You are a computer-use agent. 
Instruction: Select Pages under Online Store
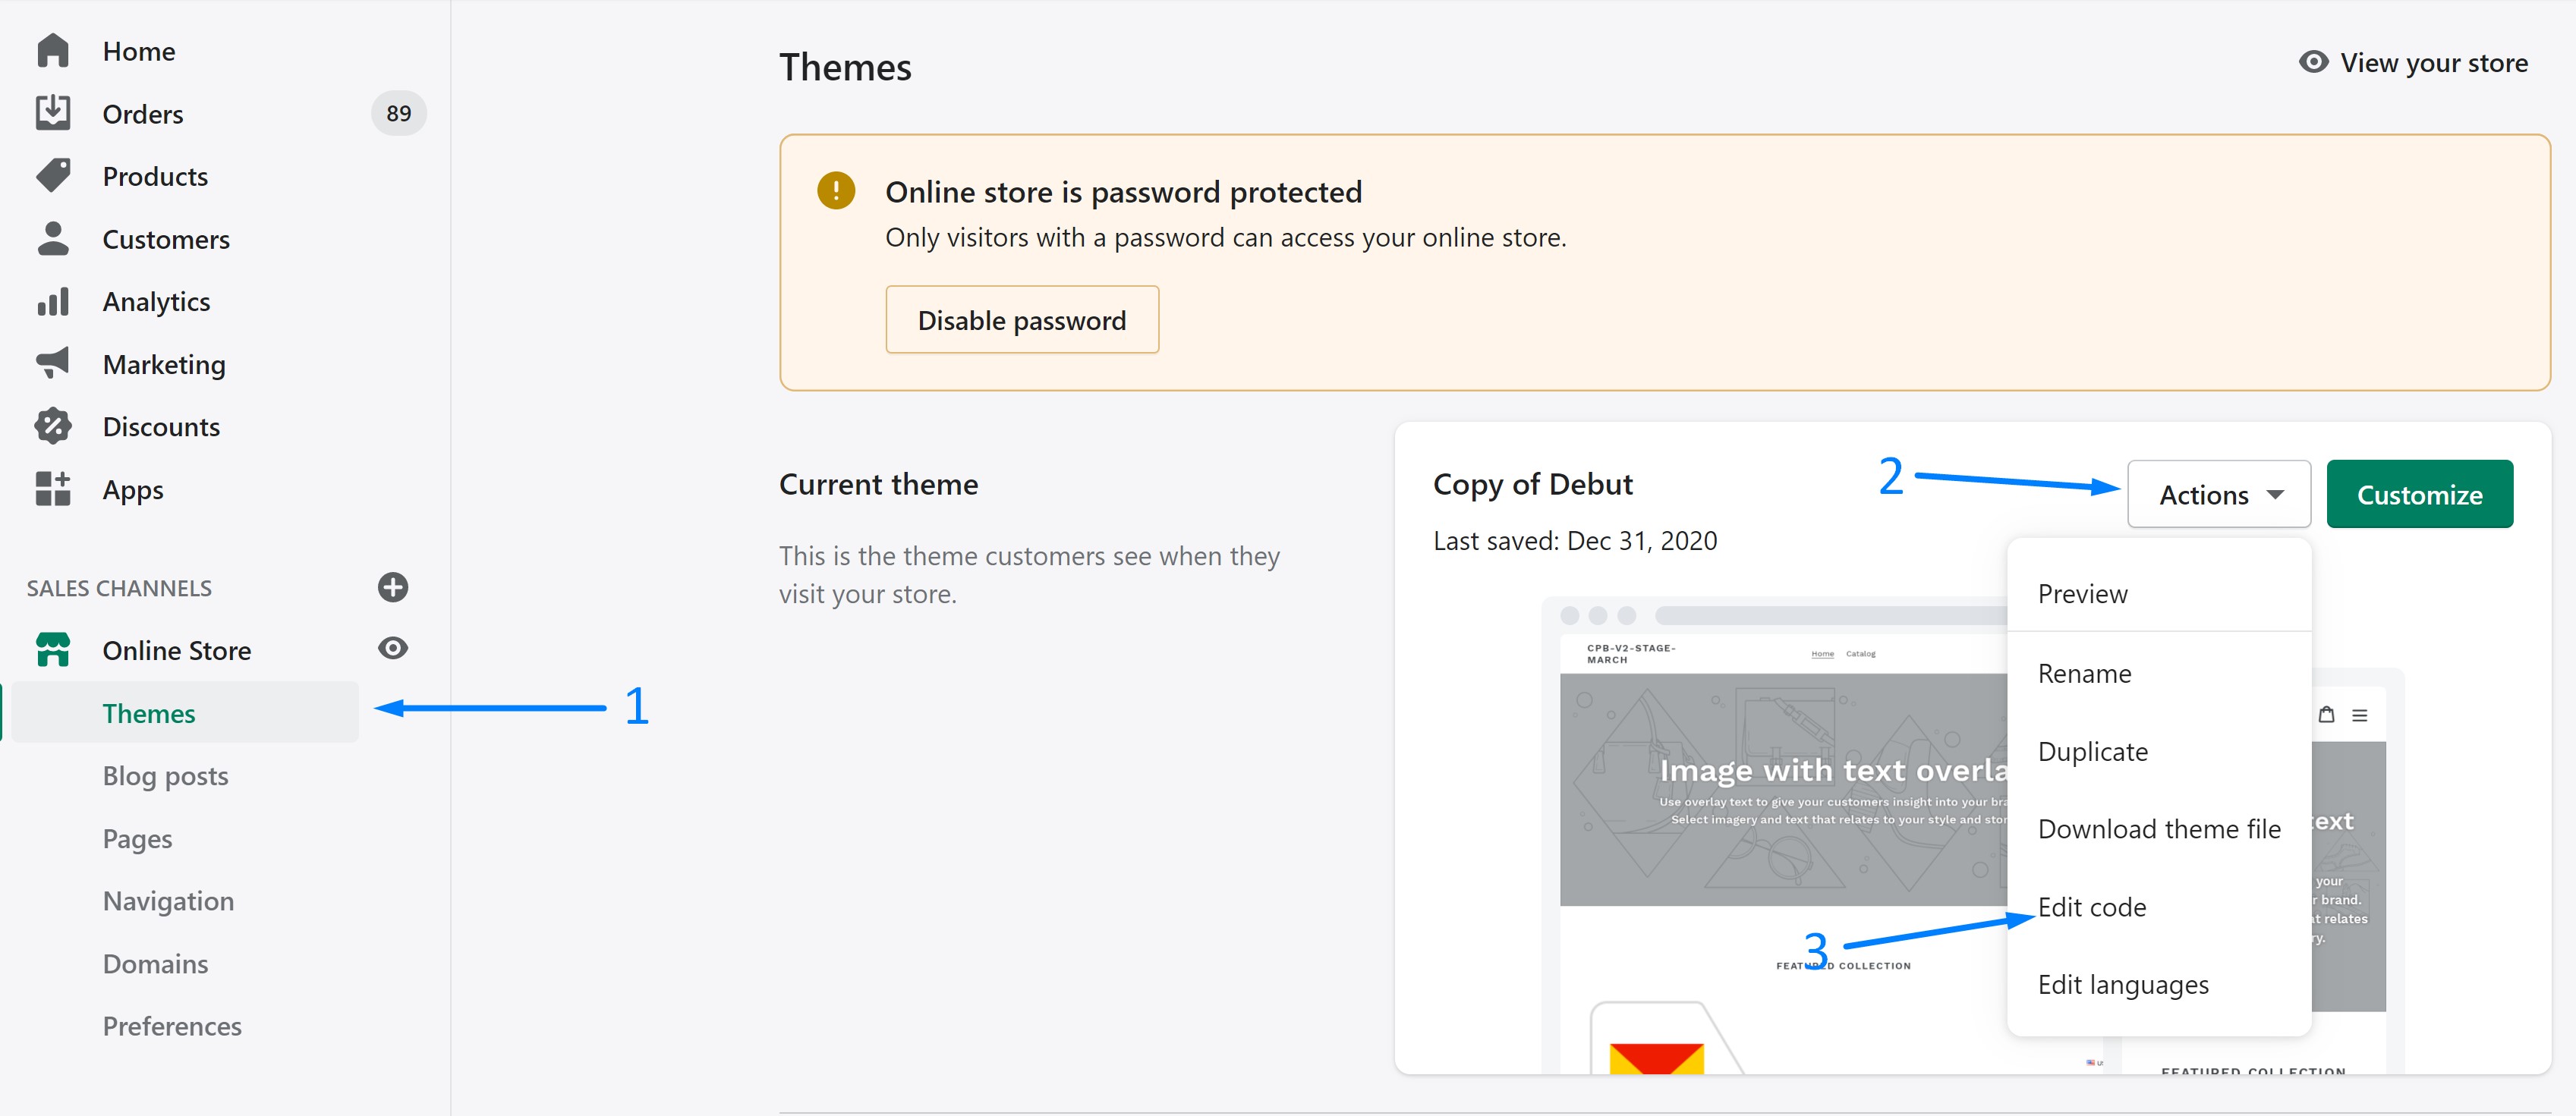[137, 839]
